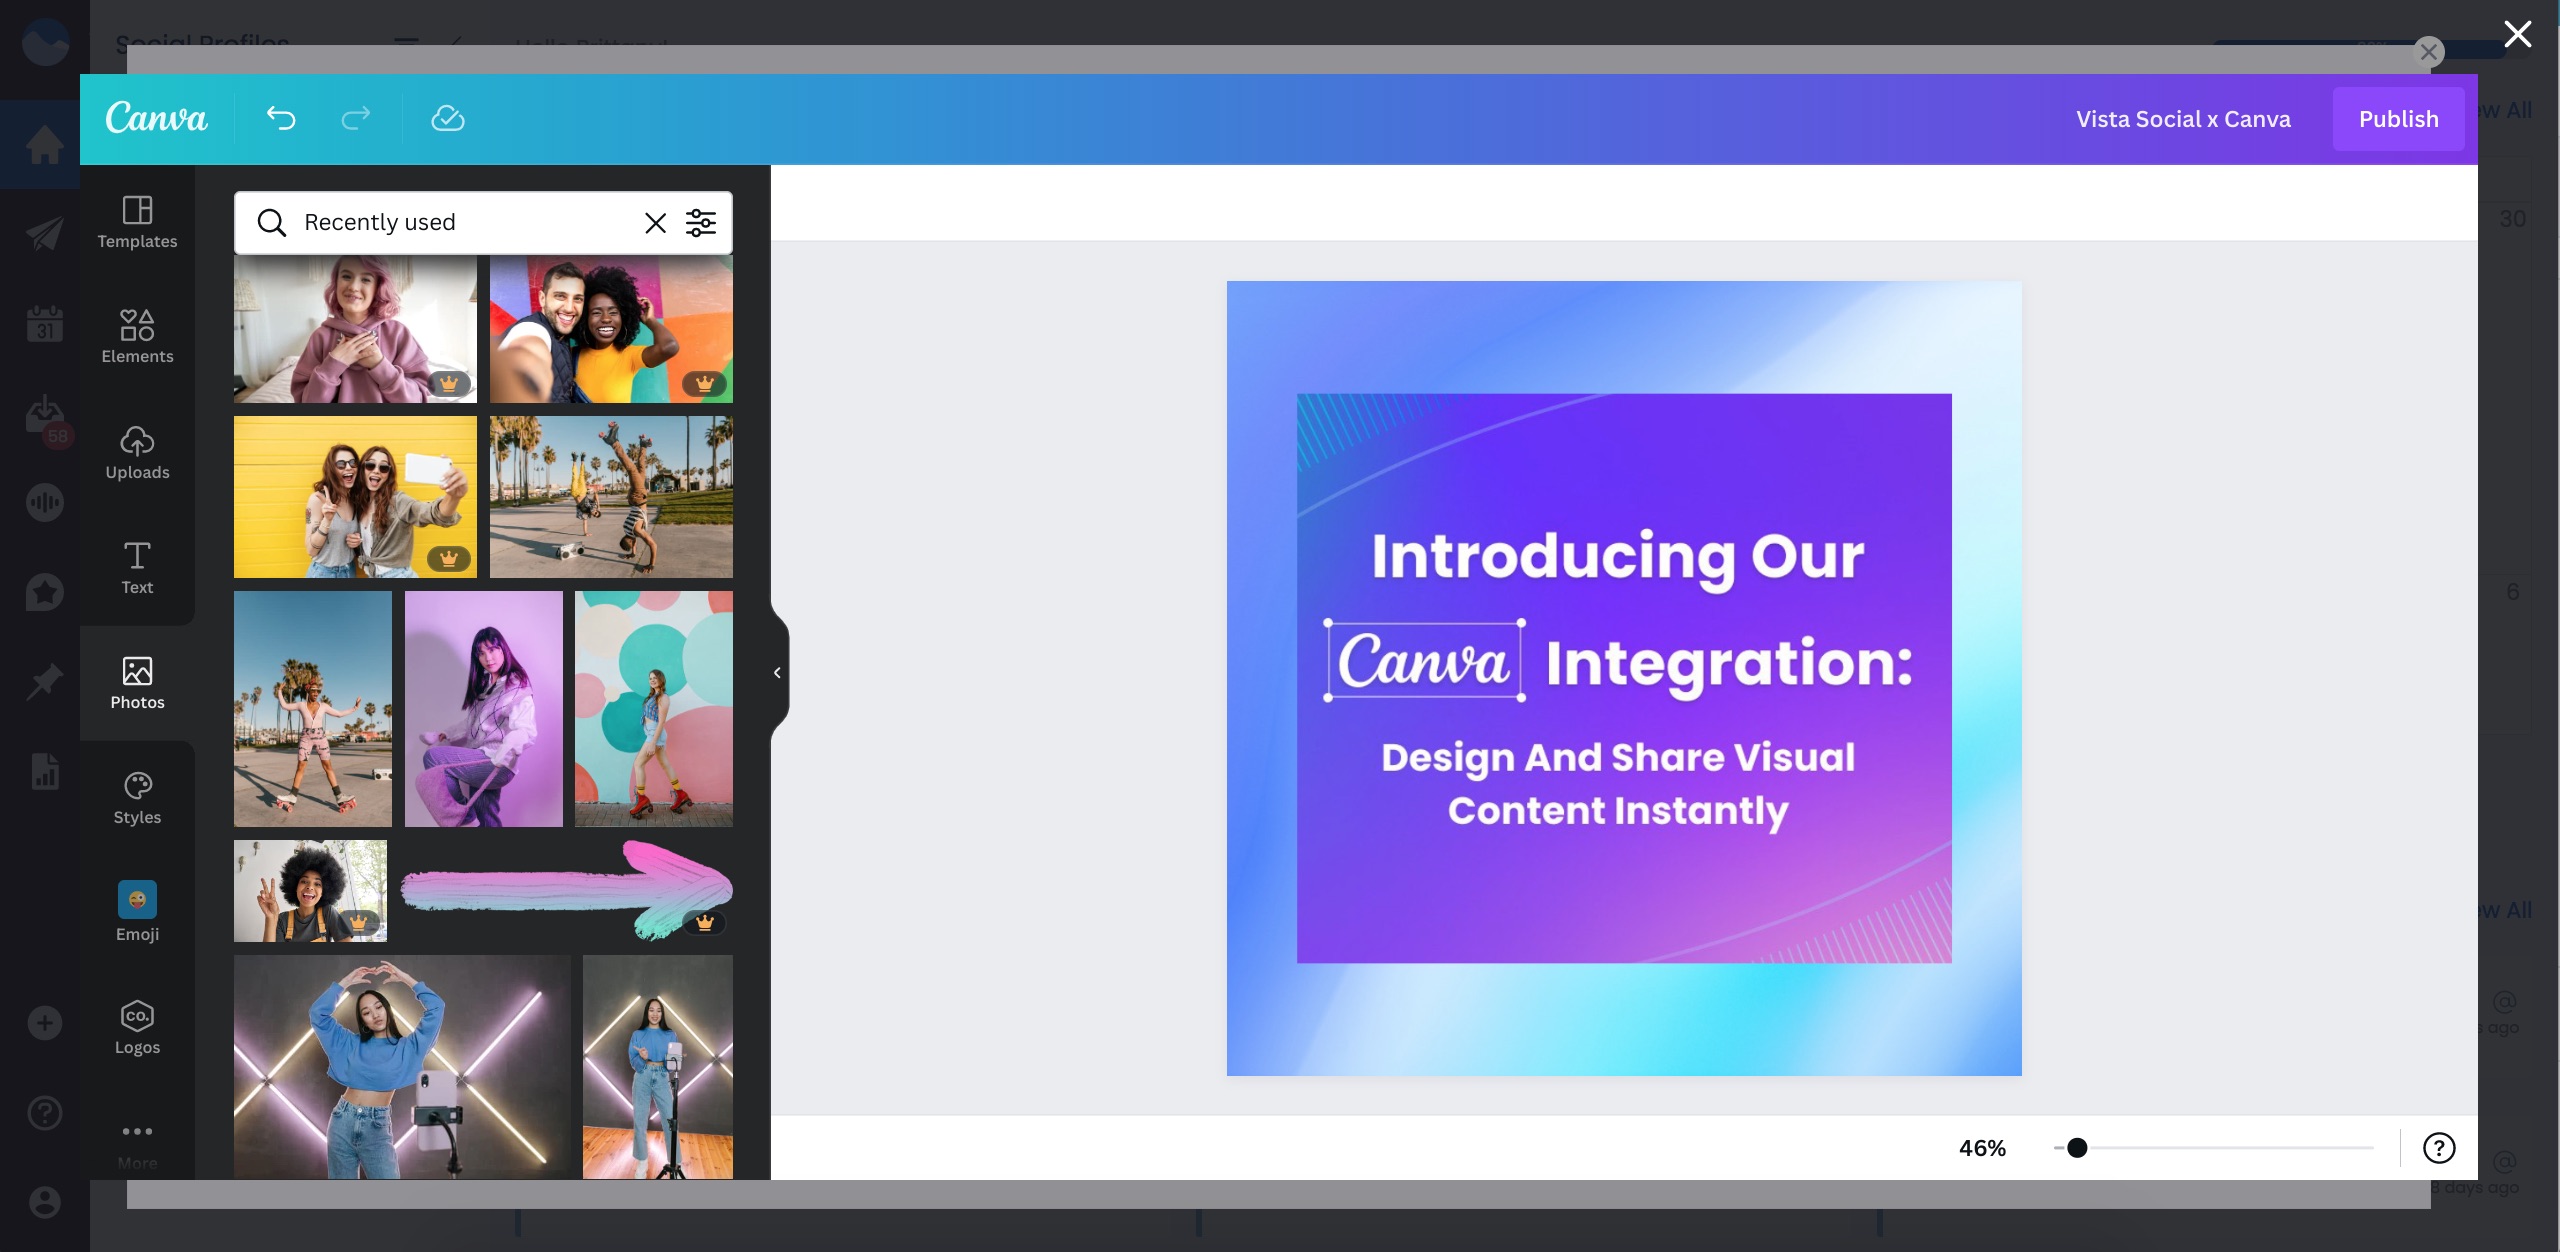This screenshot has height=1252, width=2560.
Task: Click the cloud save status icon
Action: coord(447,118)
